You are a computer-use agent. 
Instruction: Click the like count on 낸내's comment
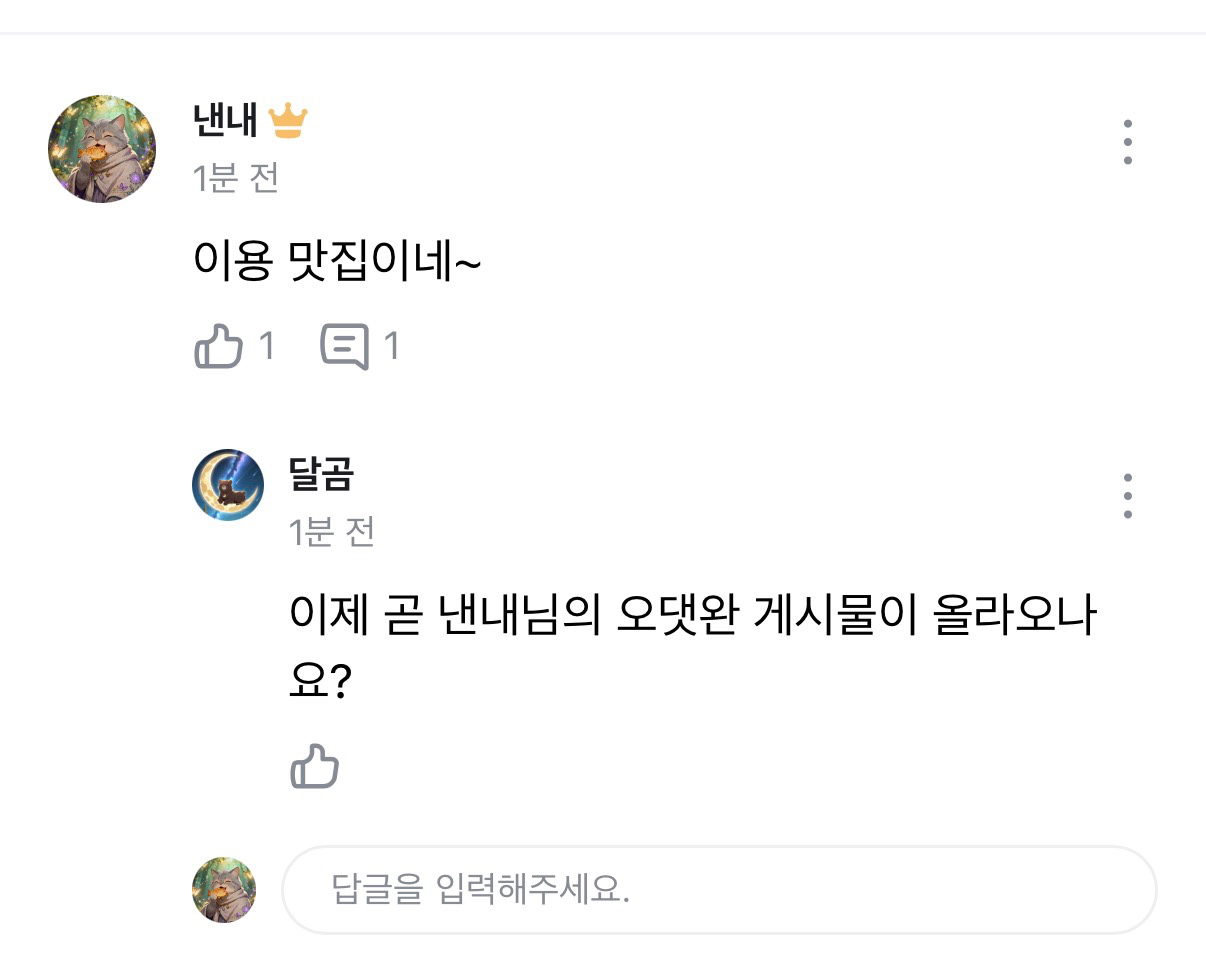click(x=265, y=346)
